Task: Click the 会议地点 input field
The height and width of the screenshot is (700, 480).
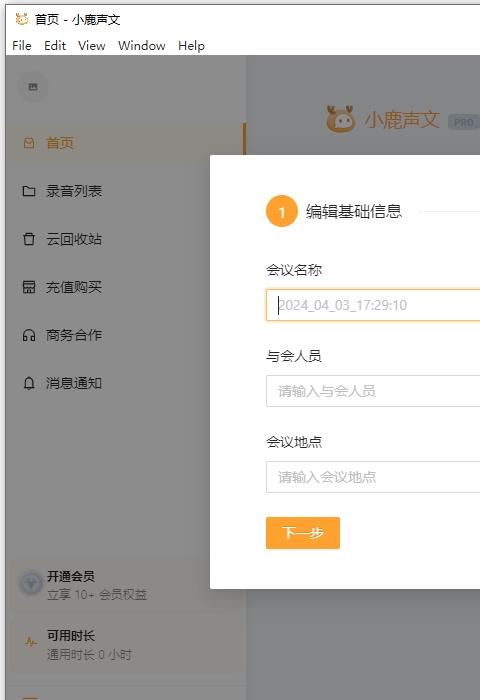Action: pos(373,477)
